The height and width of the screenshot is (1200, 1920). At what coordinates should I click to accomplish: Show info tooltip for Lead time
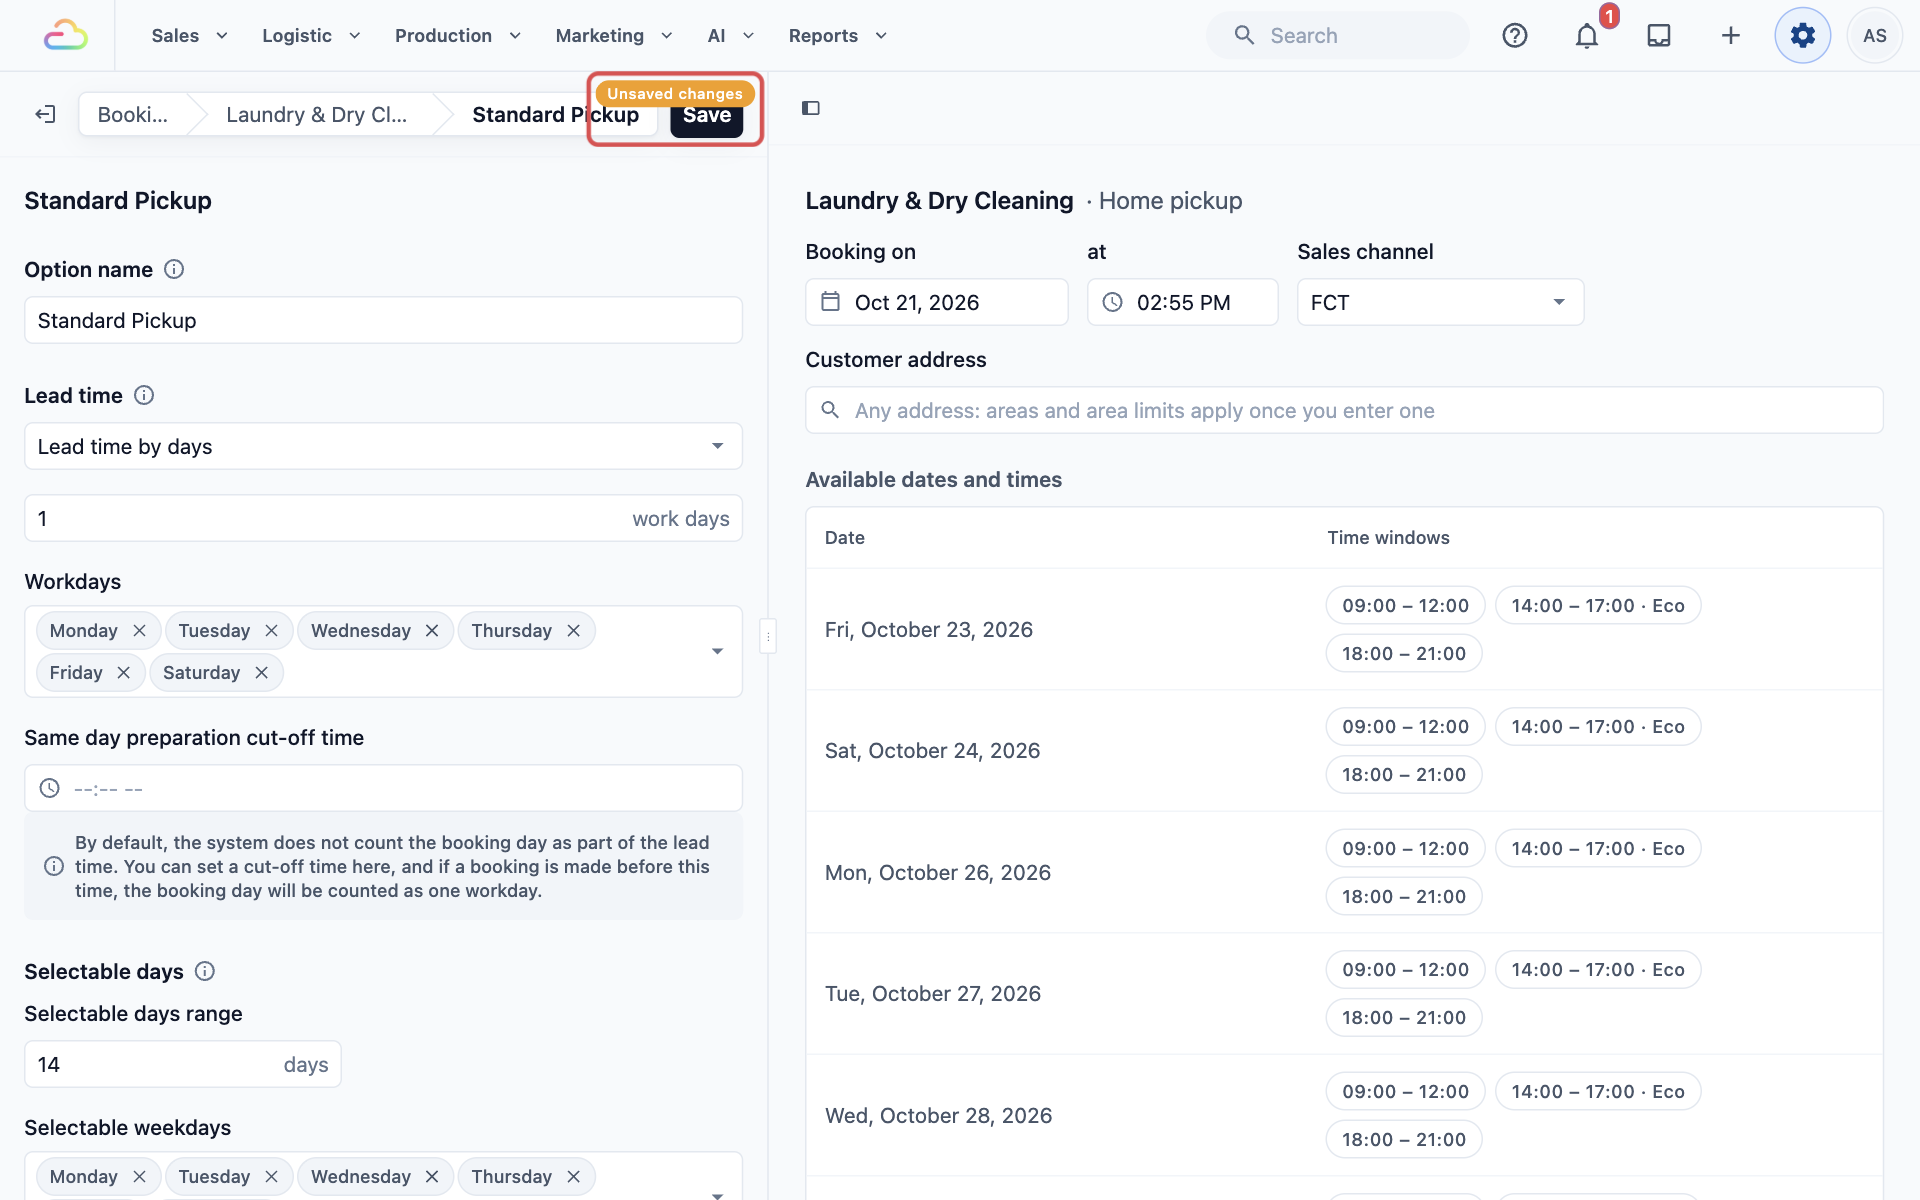pos(144,395)
